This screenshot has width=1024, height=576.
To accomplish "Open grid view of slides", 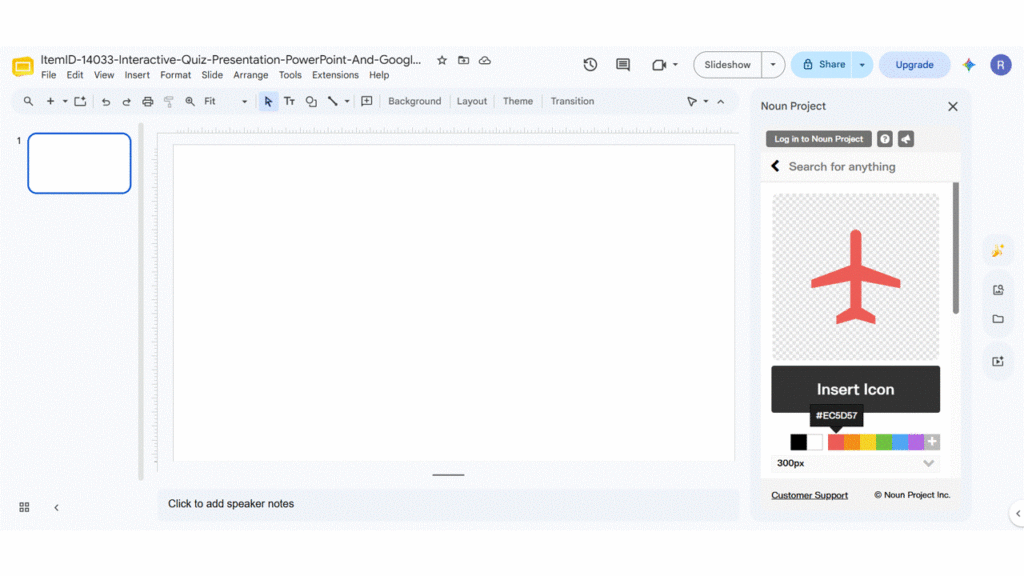I will pos(24,507).
